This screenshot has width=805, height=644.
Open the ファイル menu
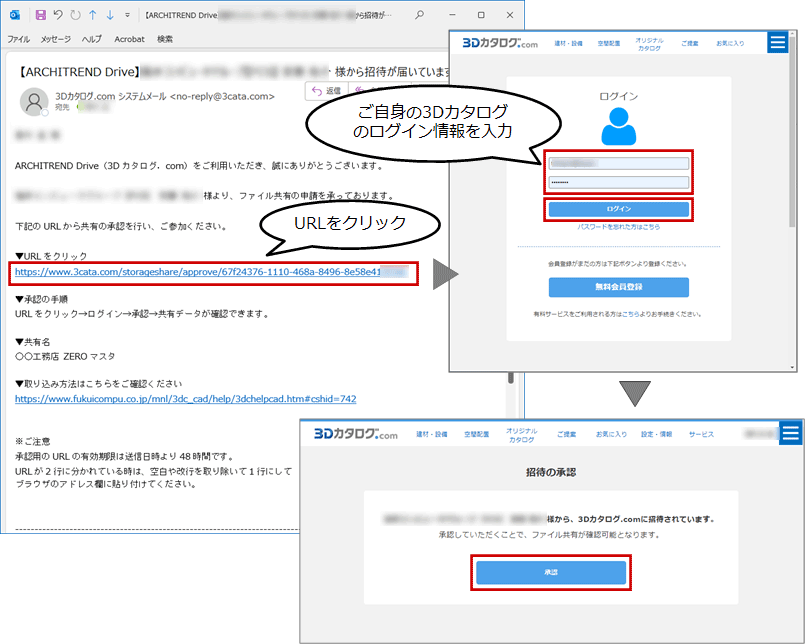coord(18,39)
